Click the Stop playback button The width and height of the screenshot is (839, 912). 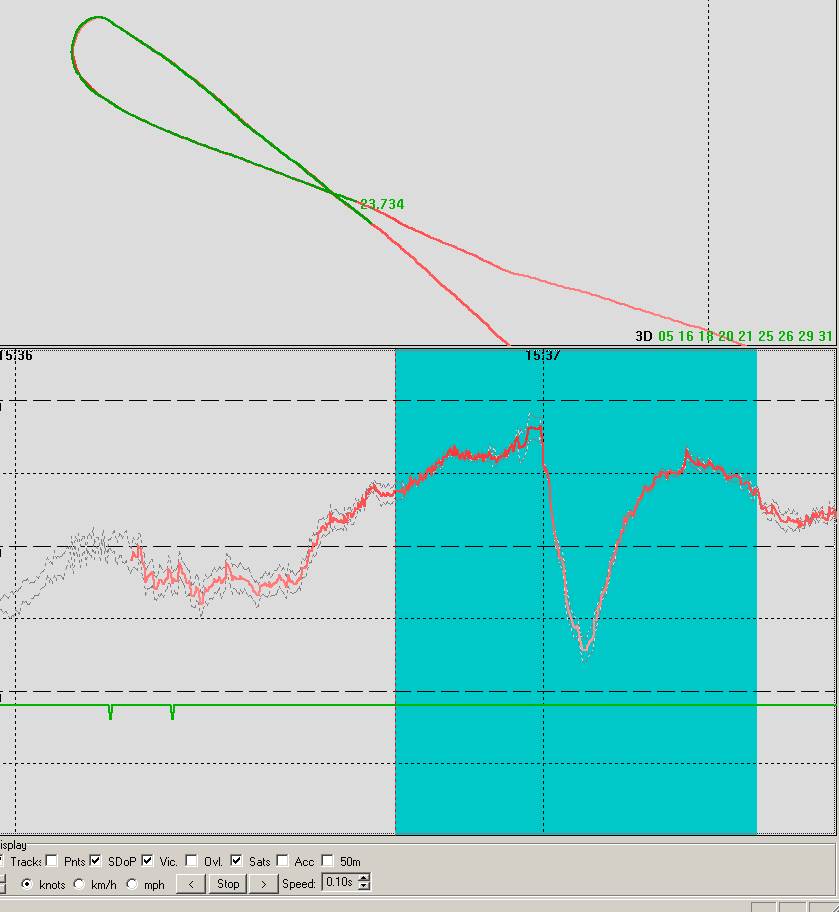pos(228,883)
